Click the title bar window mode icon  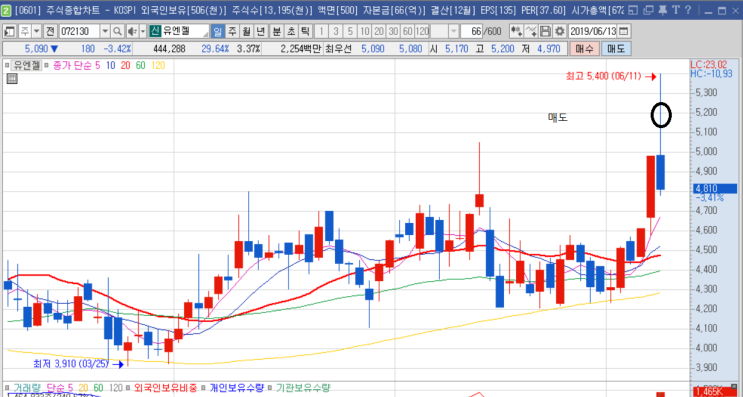pyautogui.click(x=634, y=10)
